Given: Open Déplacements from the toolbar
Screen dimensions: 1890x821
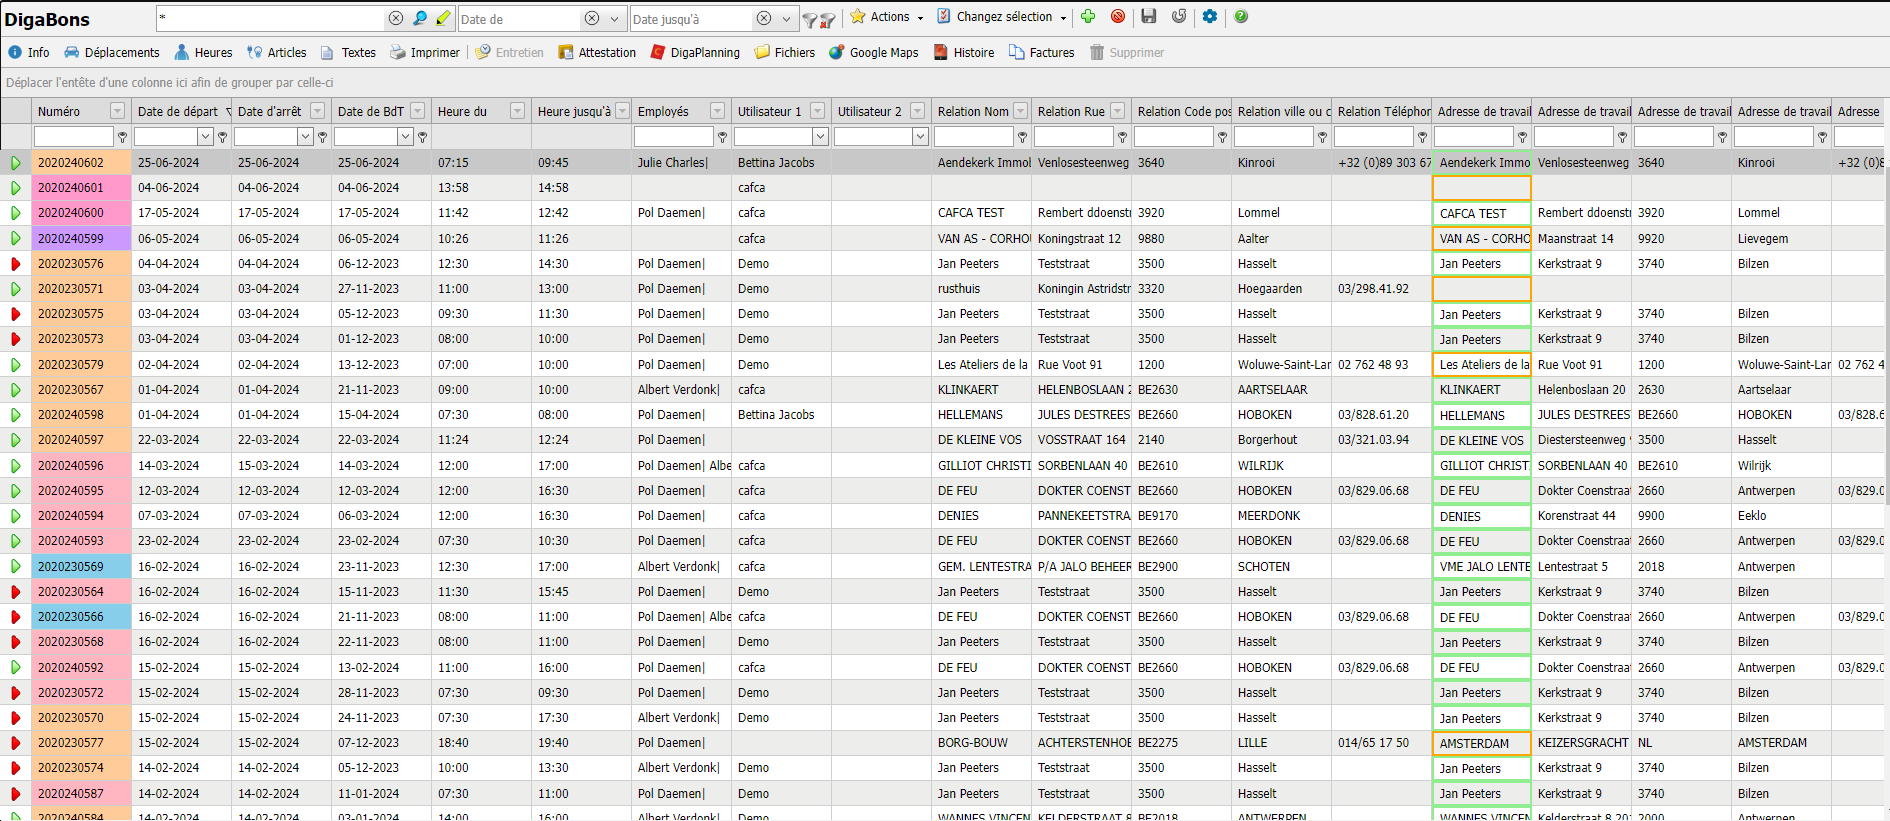Looking at the screenshot, I should click(112, 53).
